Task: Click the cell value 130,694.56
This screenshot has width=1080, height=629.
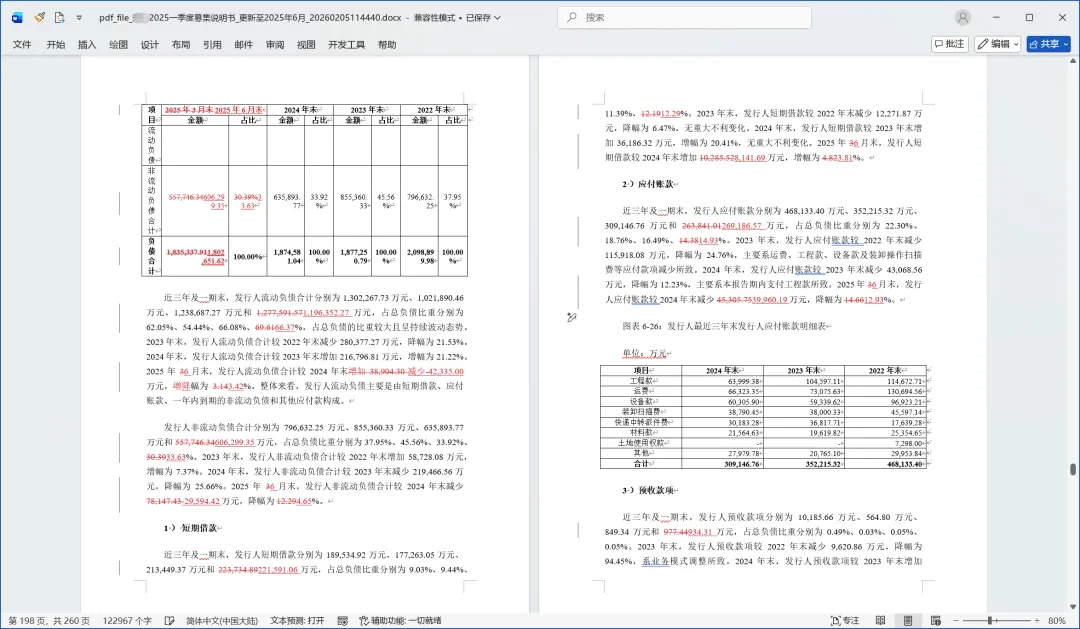Action: [904, 391]
